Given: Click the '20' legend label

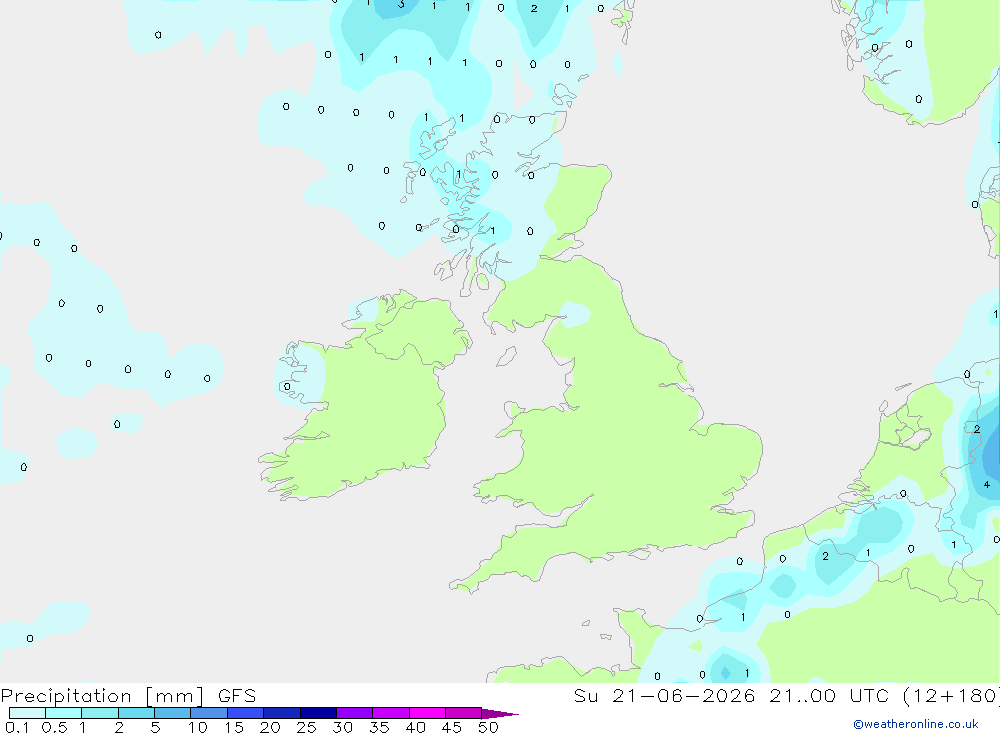Looking at the screenshot, I should pos(270,727).
